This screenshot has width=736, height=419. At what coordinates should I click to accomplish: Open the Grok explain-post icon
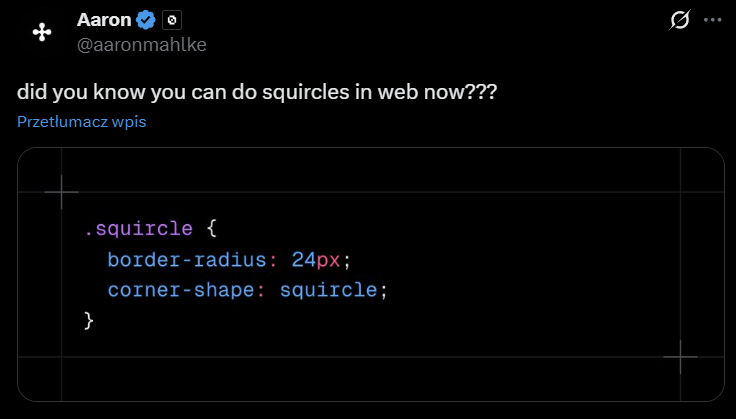tap(680, 20)
